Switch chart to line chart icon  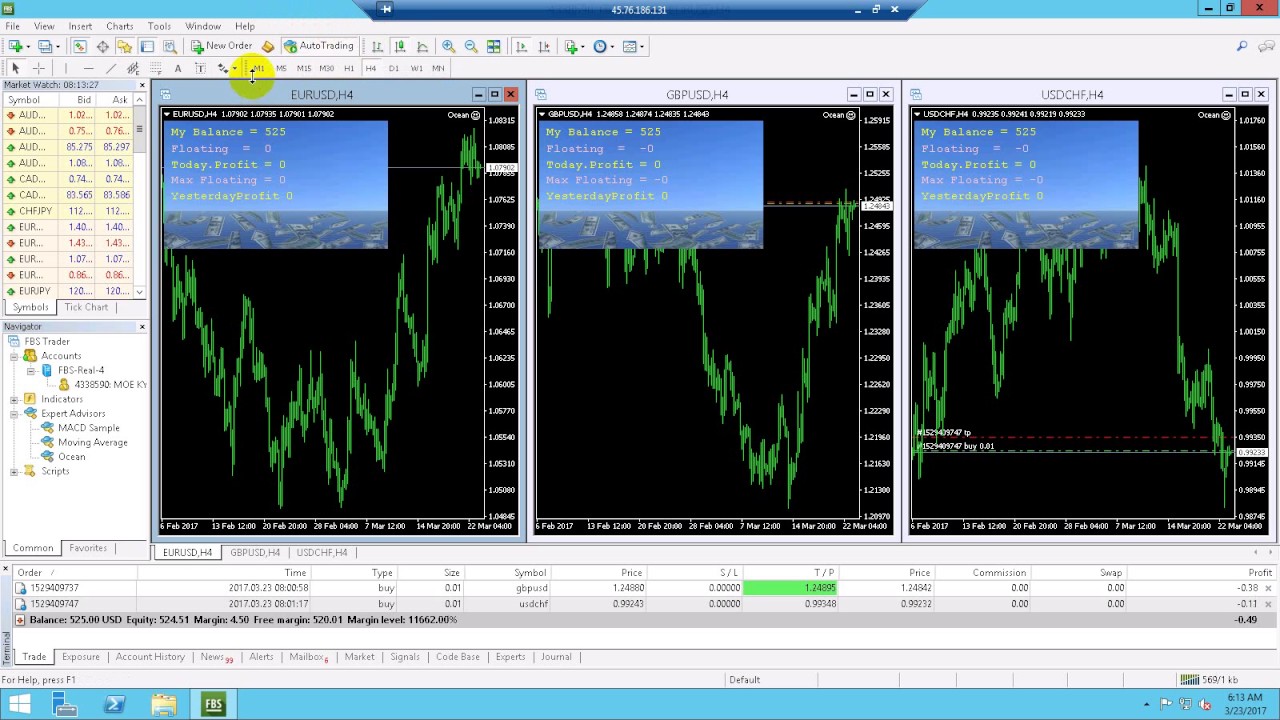pos(422,46)
